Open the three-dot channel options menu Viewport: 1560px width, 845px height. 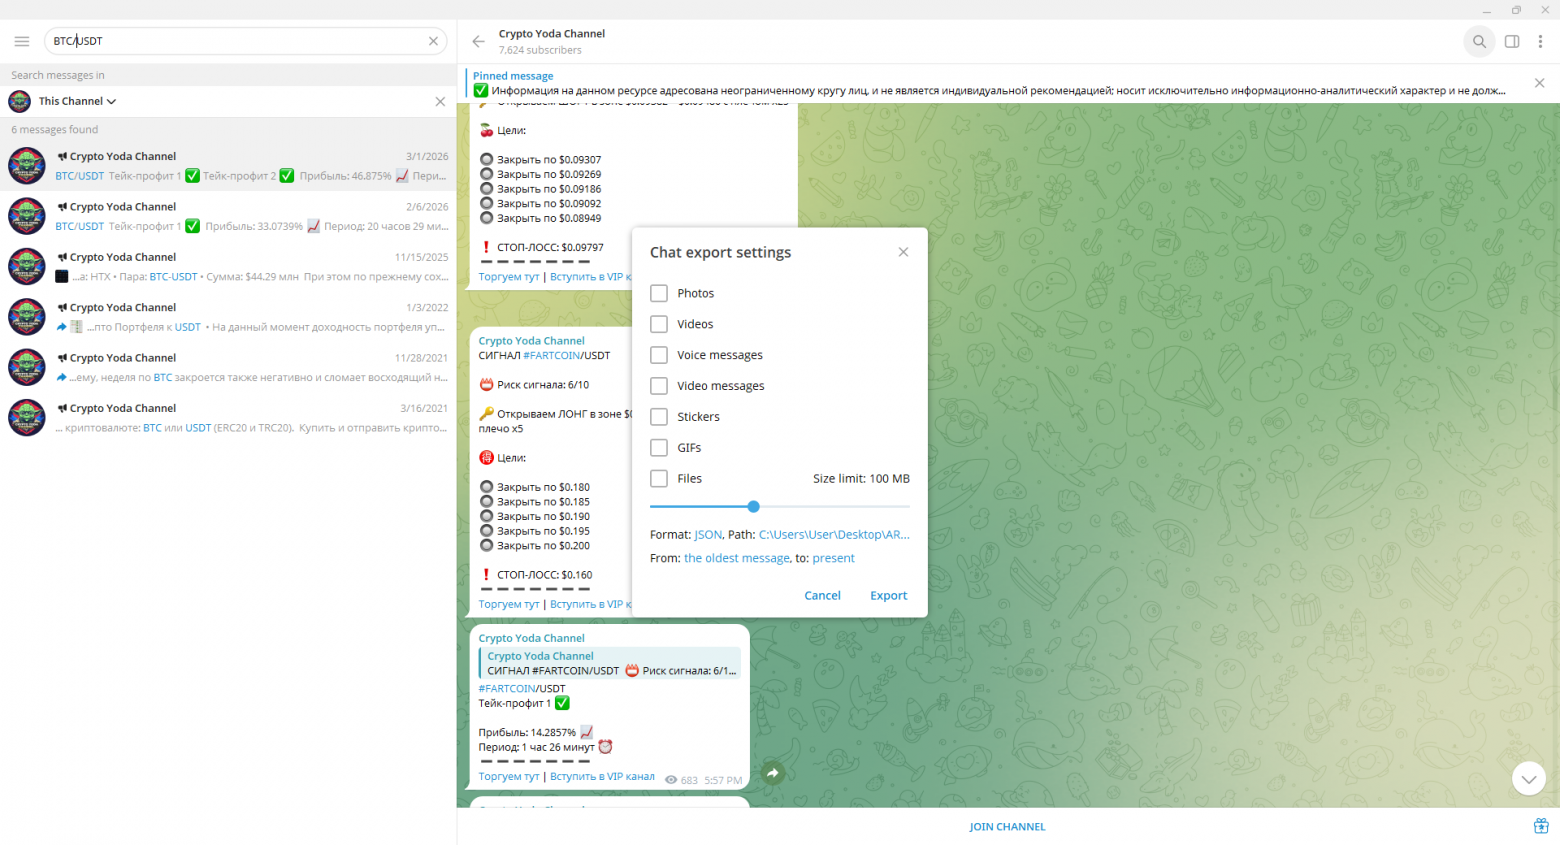pyautogui.click(x=1541, y=41)
